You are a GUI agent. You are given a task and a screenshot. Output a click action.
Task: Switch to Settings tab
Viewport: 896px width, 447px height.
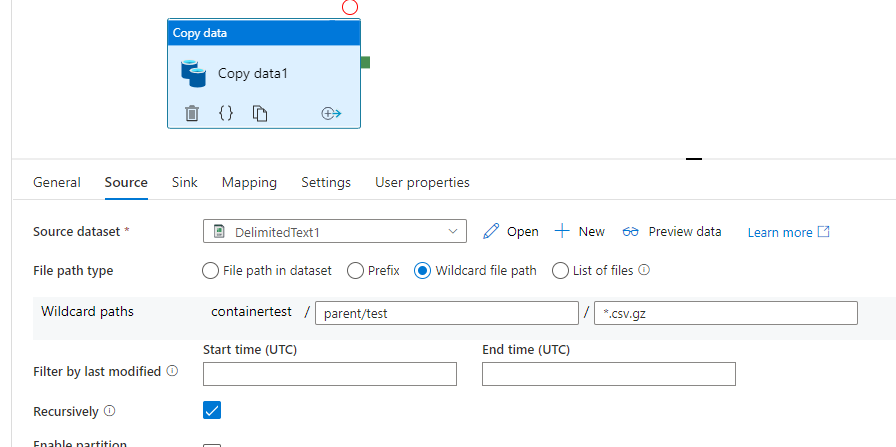click(x=326, y=182)
